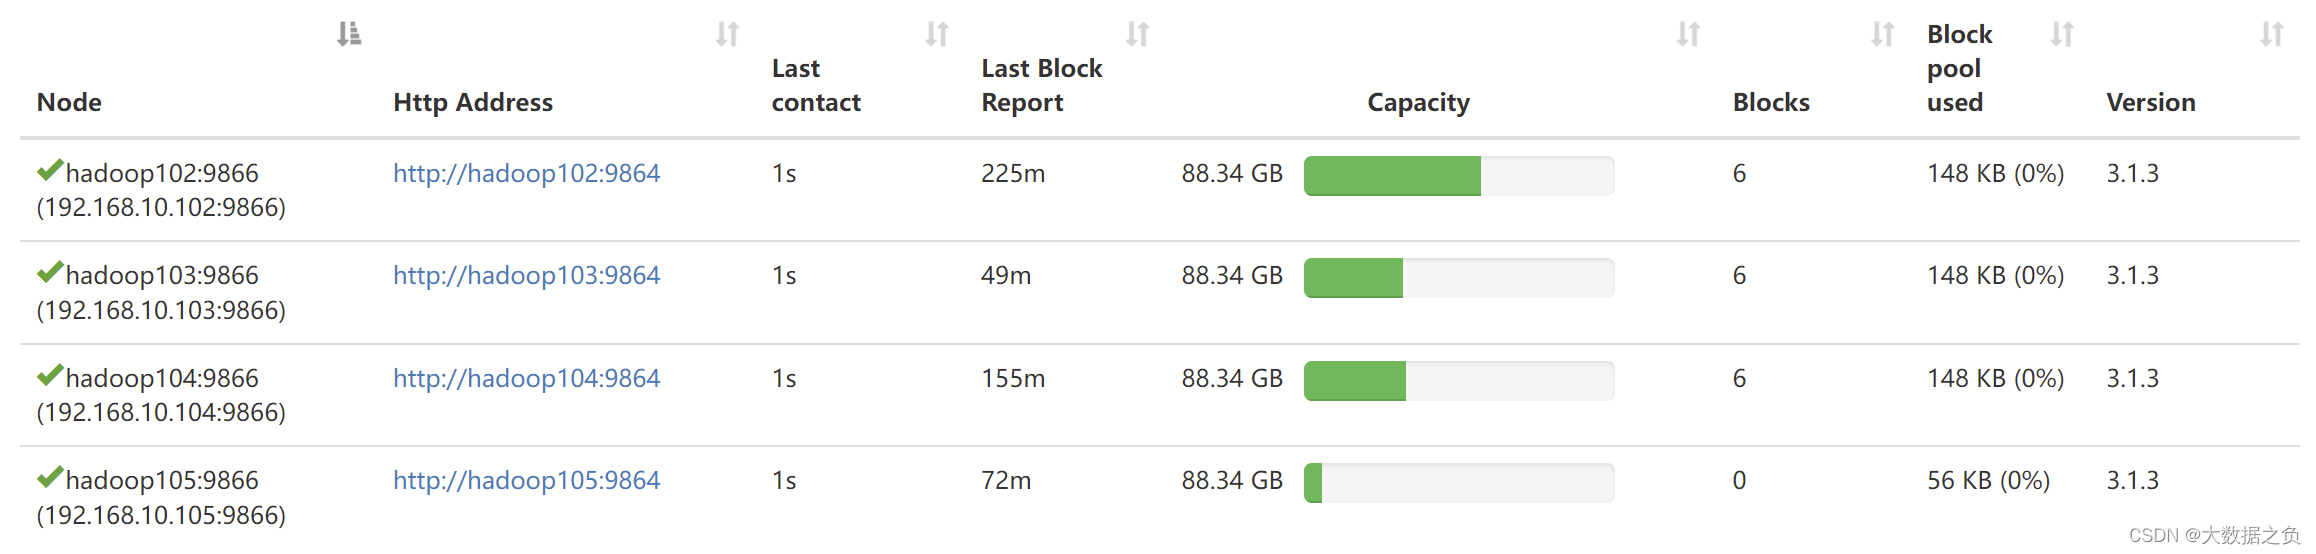Sort by Block pool used icon
The image size is (2316, 554).
2062,34
